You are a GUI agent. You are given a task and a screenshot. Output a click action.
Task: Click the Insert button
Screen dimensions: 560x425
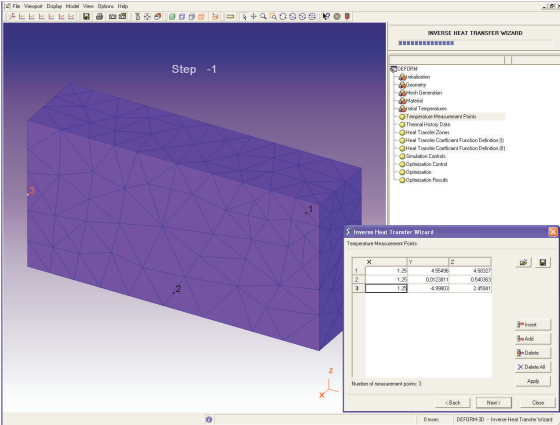pos(532,325)
